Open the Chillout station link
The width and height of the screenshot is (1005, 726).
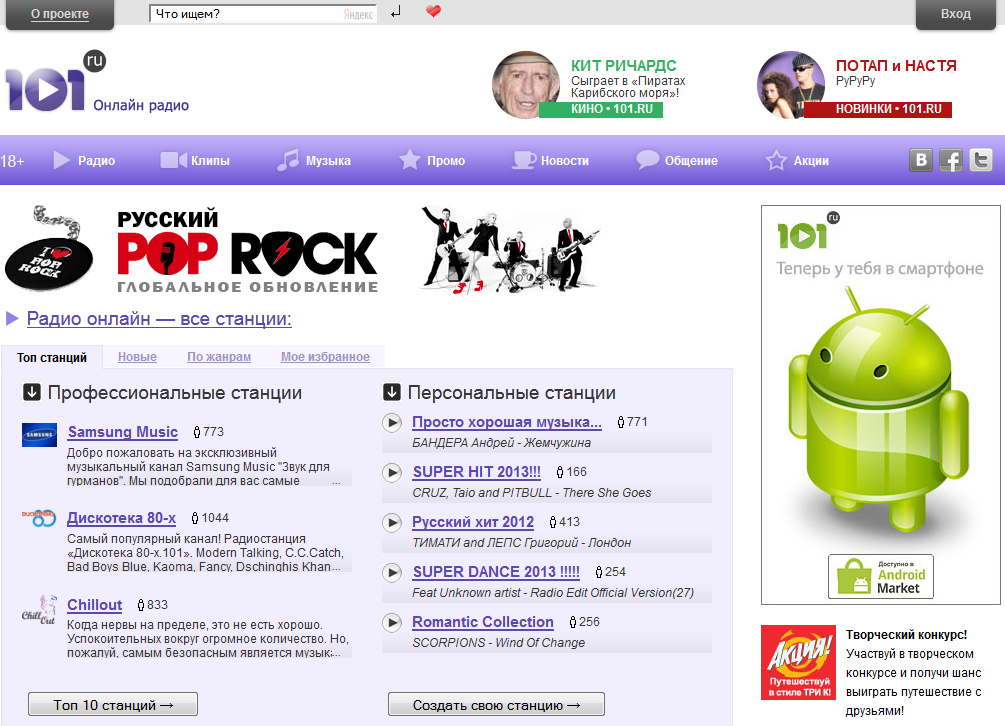coord(94,605)
